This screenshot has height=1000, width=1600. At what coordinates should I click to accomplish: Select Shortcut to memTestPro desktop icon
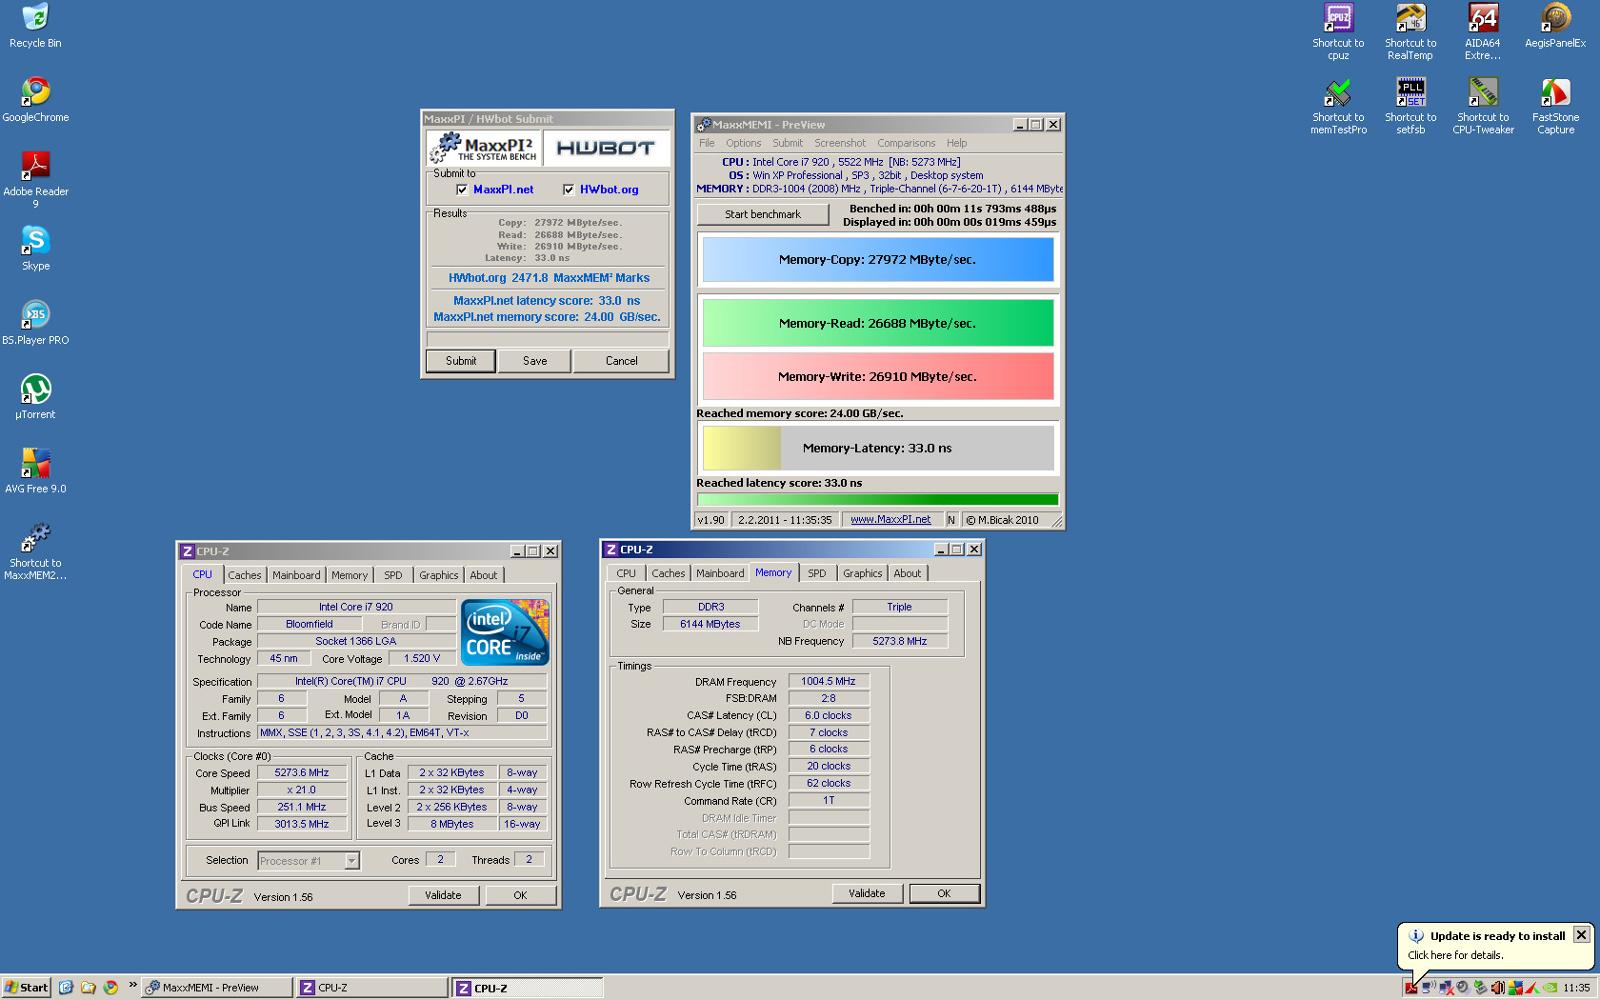click(1338, 106)
